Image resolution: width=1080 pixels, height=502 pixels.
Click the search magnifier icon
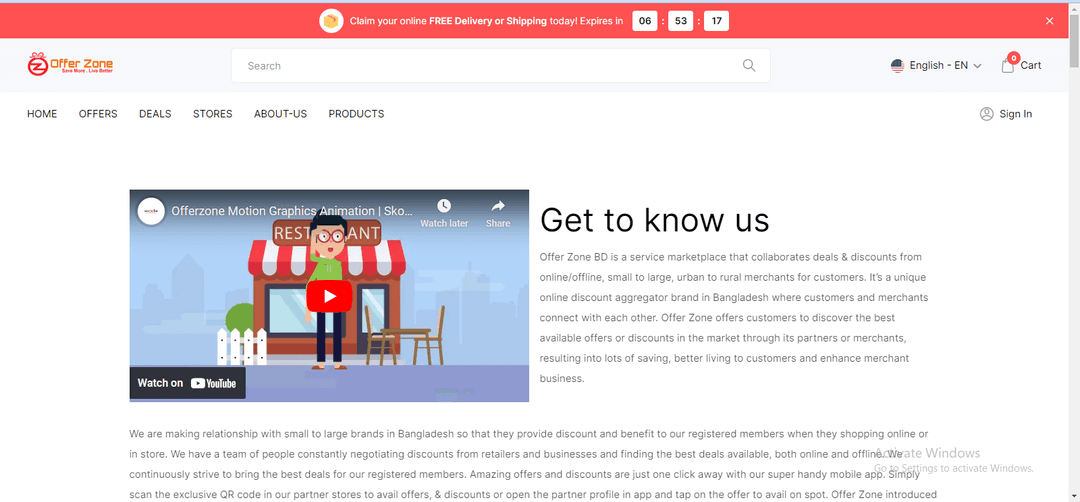coord(749,66)
